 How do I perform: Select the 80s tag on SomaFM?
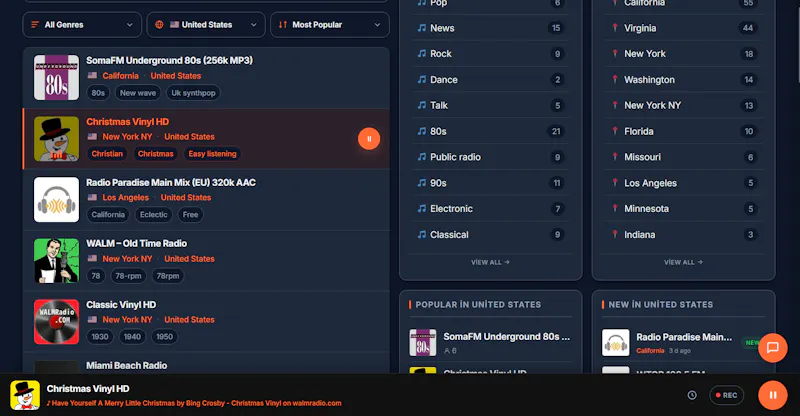click(98, 93)
